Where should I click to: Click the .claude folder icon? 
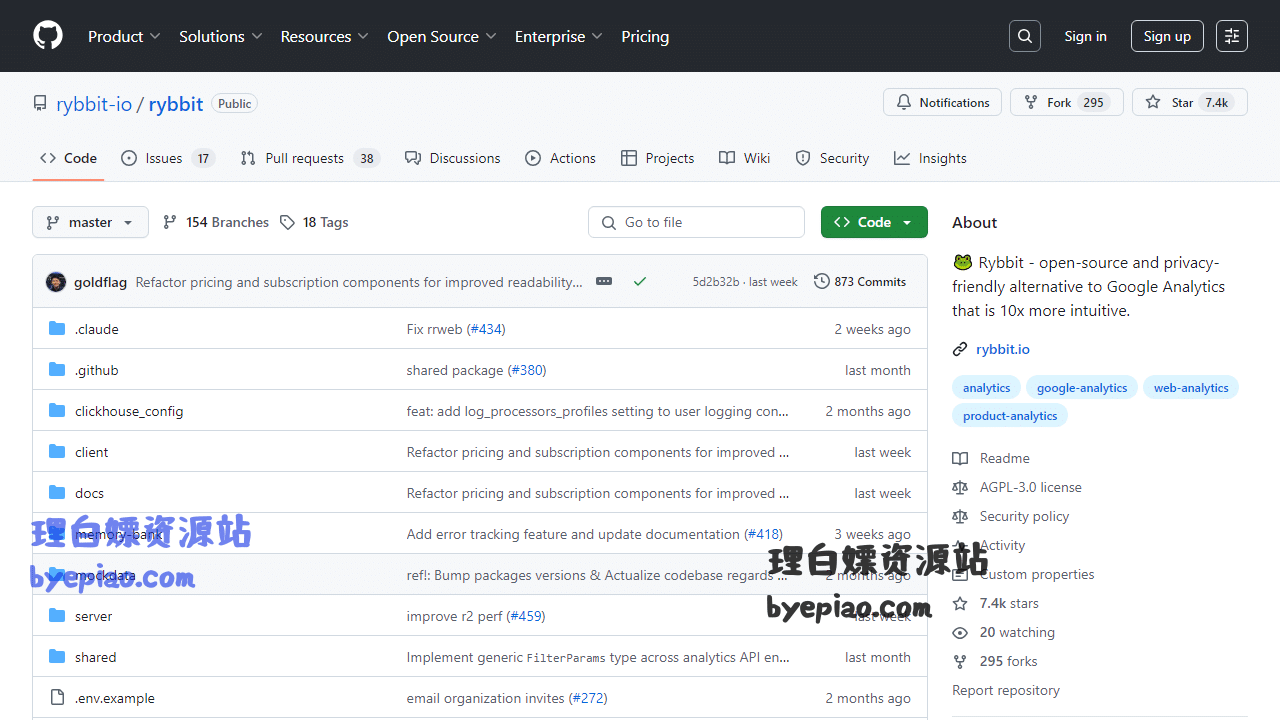[x=57, y=329]
